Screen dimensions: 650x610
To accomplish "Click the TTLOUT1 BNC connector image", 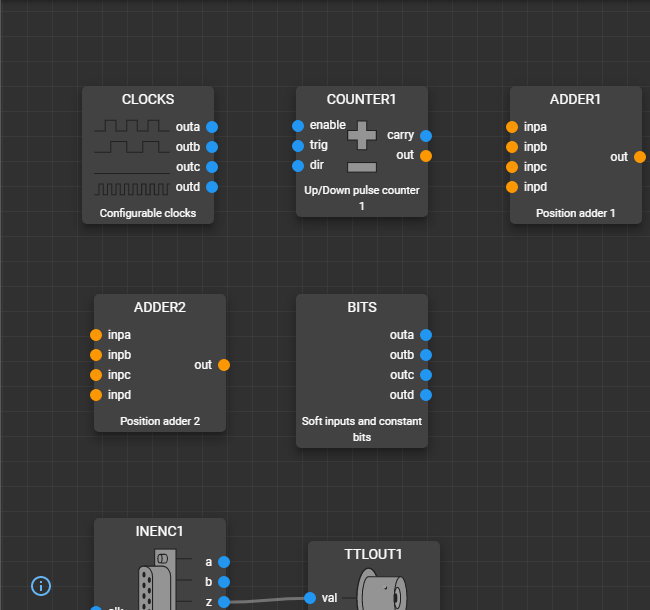I will (382, 589).
